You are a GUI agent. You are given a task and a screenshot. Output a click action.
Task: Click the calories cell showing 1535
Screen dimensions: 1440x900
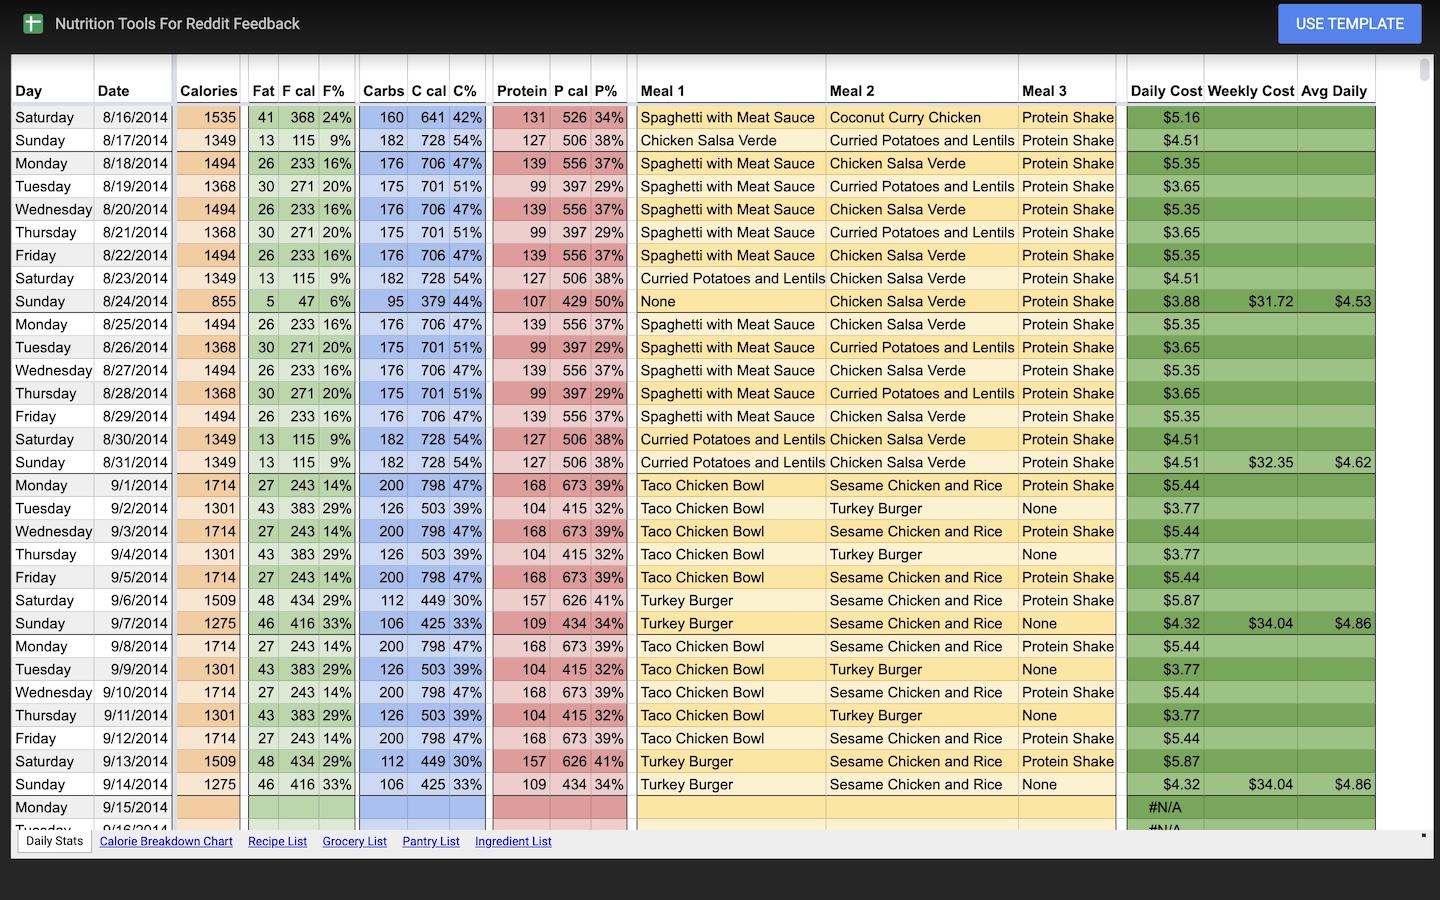tap(208, 117)
